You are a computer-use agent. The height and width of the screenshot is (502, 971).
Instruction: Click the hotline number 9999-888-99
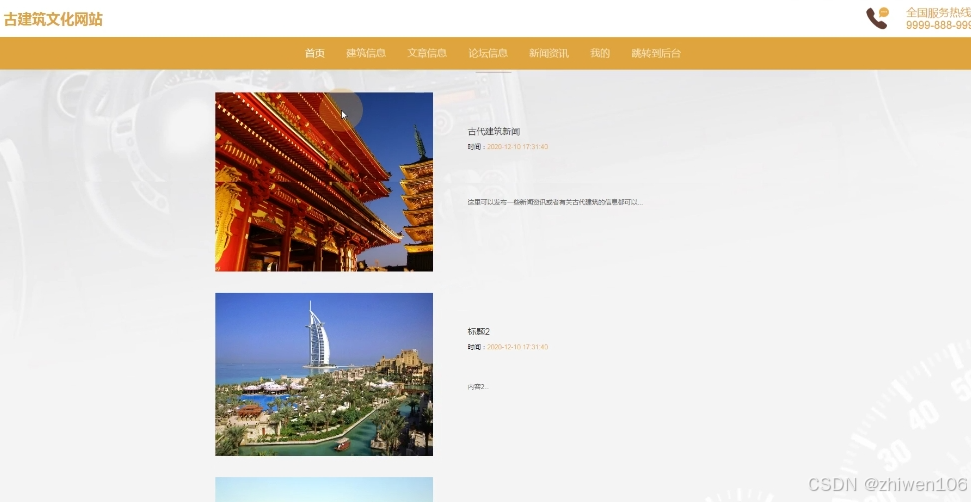click(938, 25)
